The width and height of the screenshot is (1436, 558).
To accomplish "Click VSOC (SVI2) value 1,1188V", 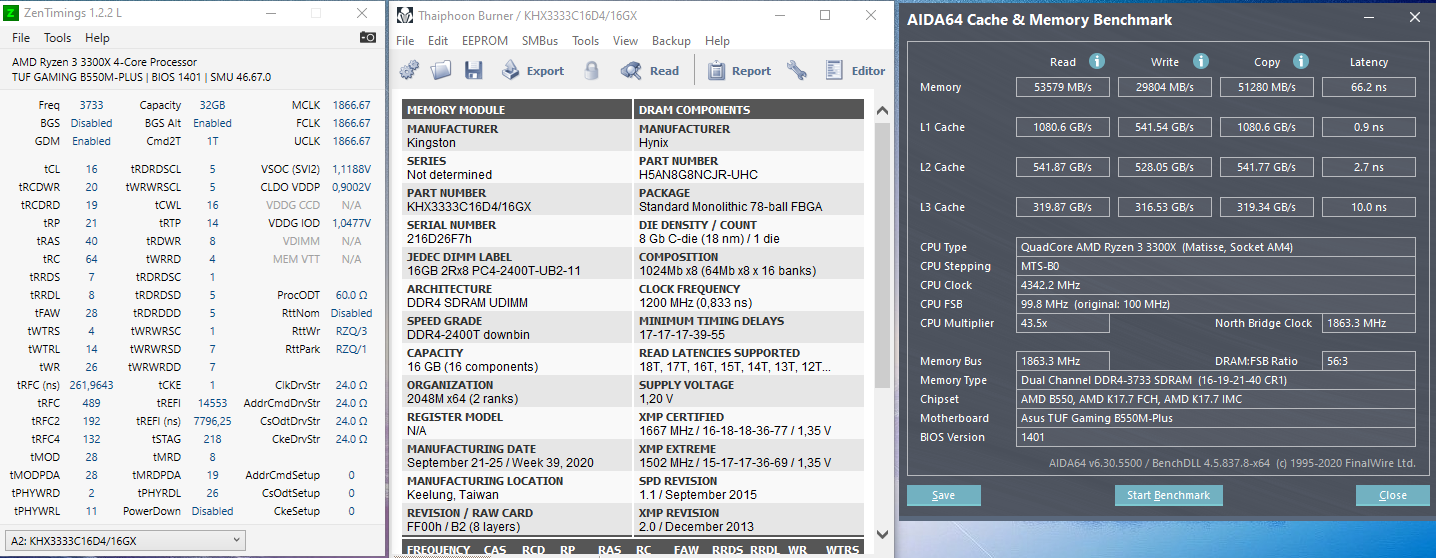I will click(351, 169).
